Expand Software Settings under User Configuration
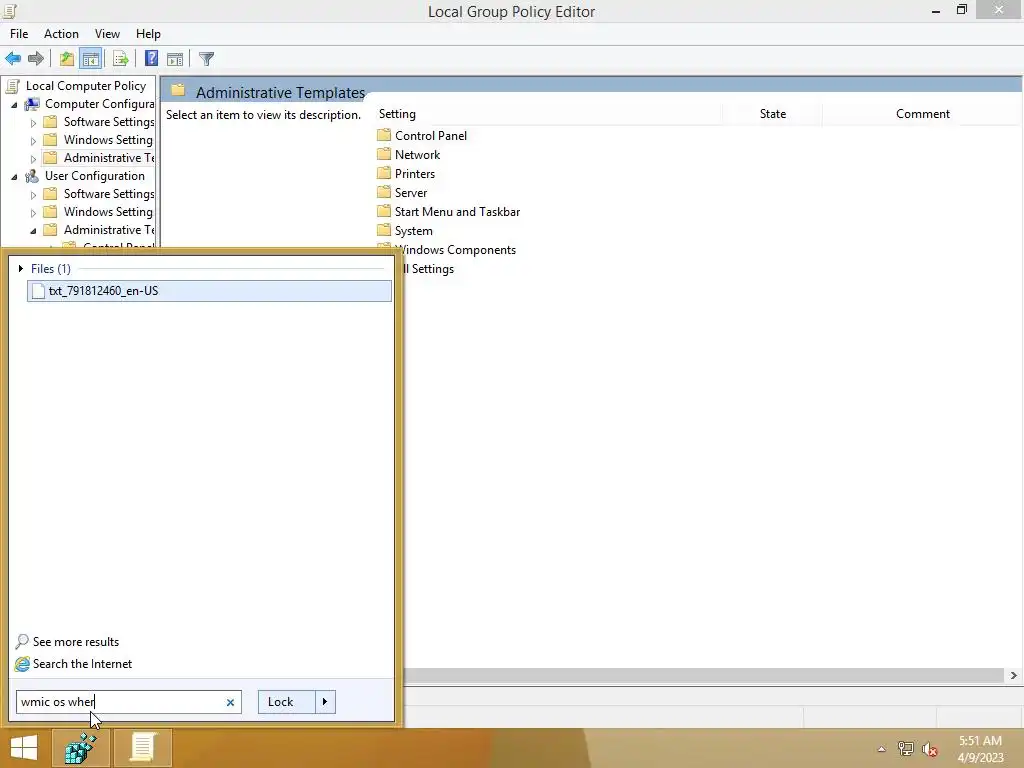Image resolution: width=1024 pixels, height=768 pixels. (33, 195)
